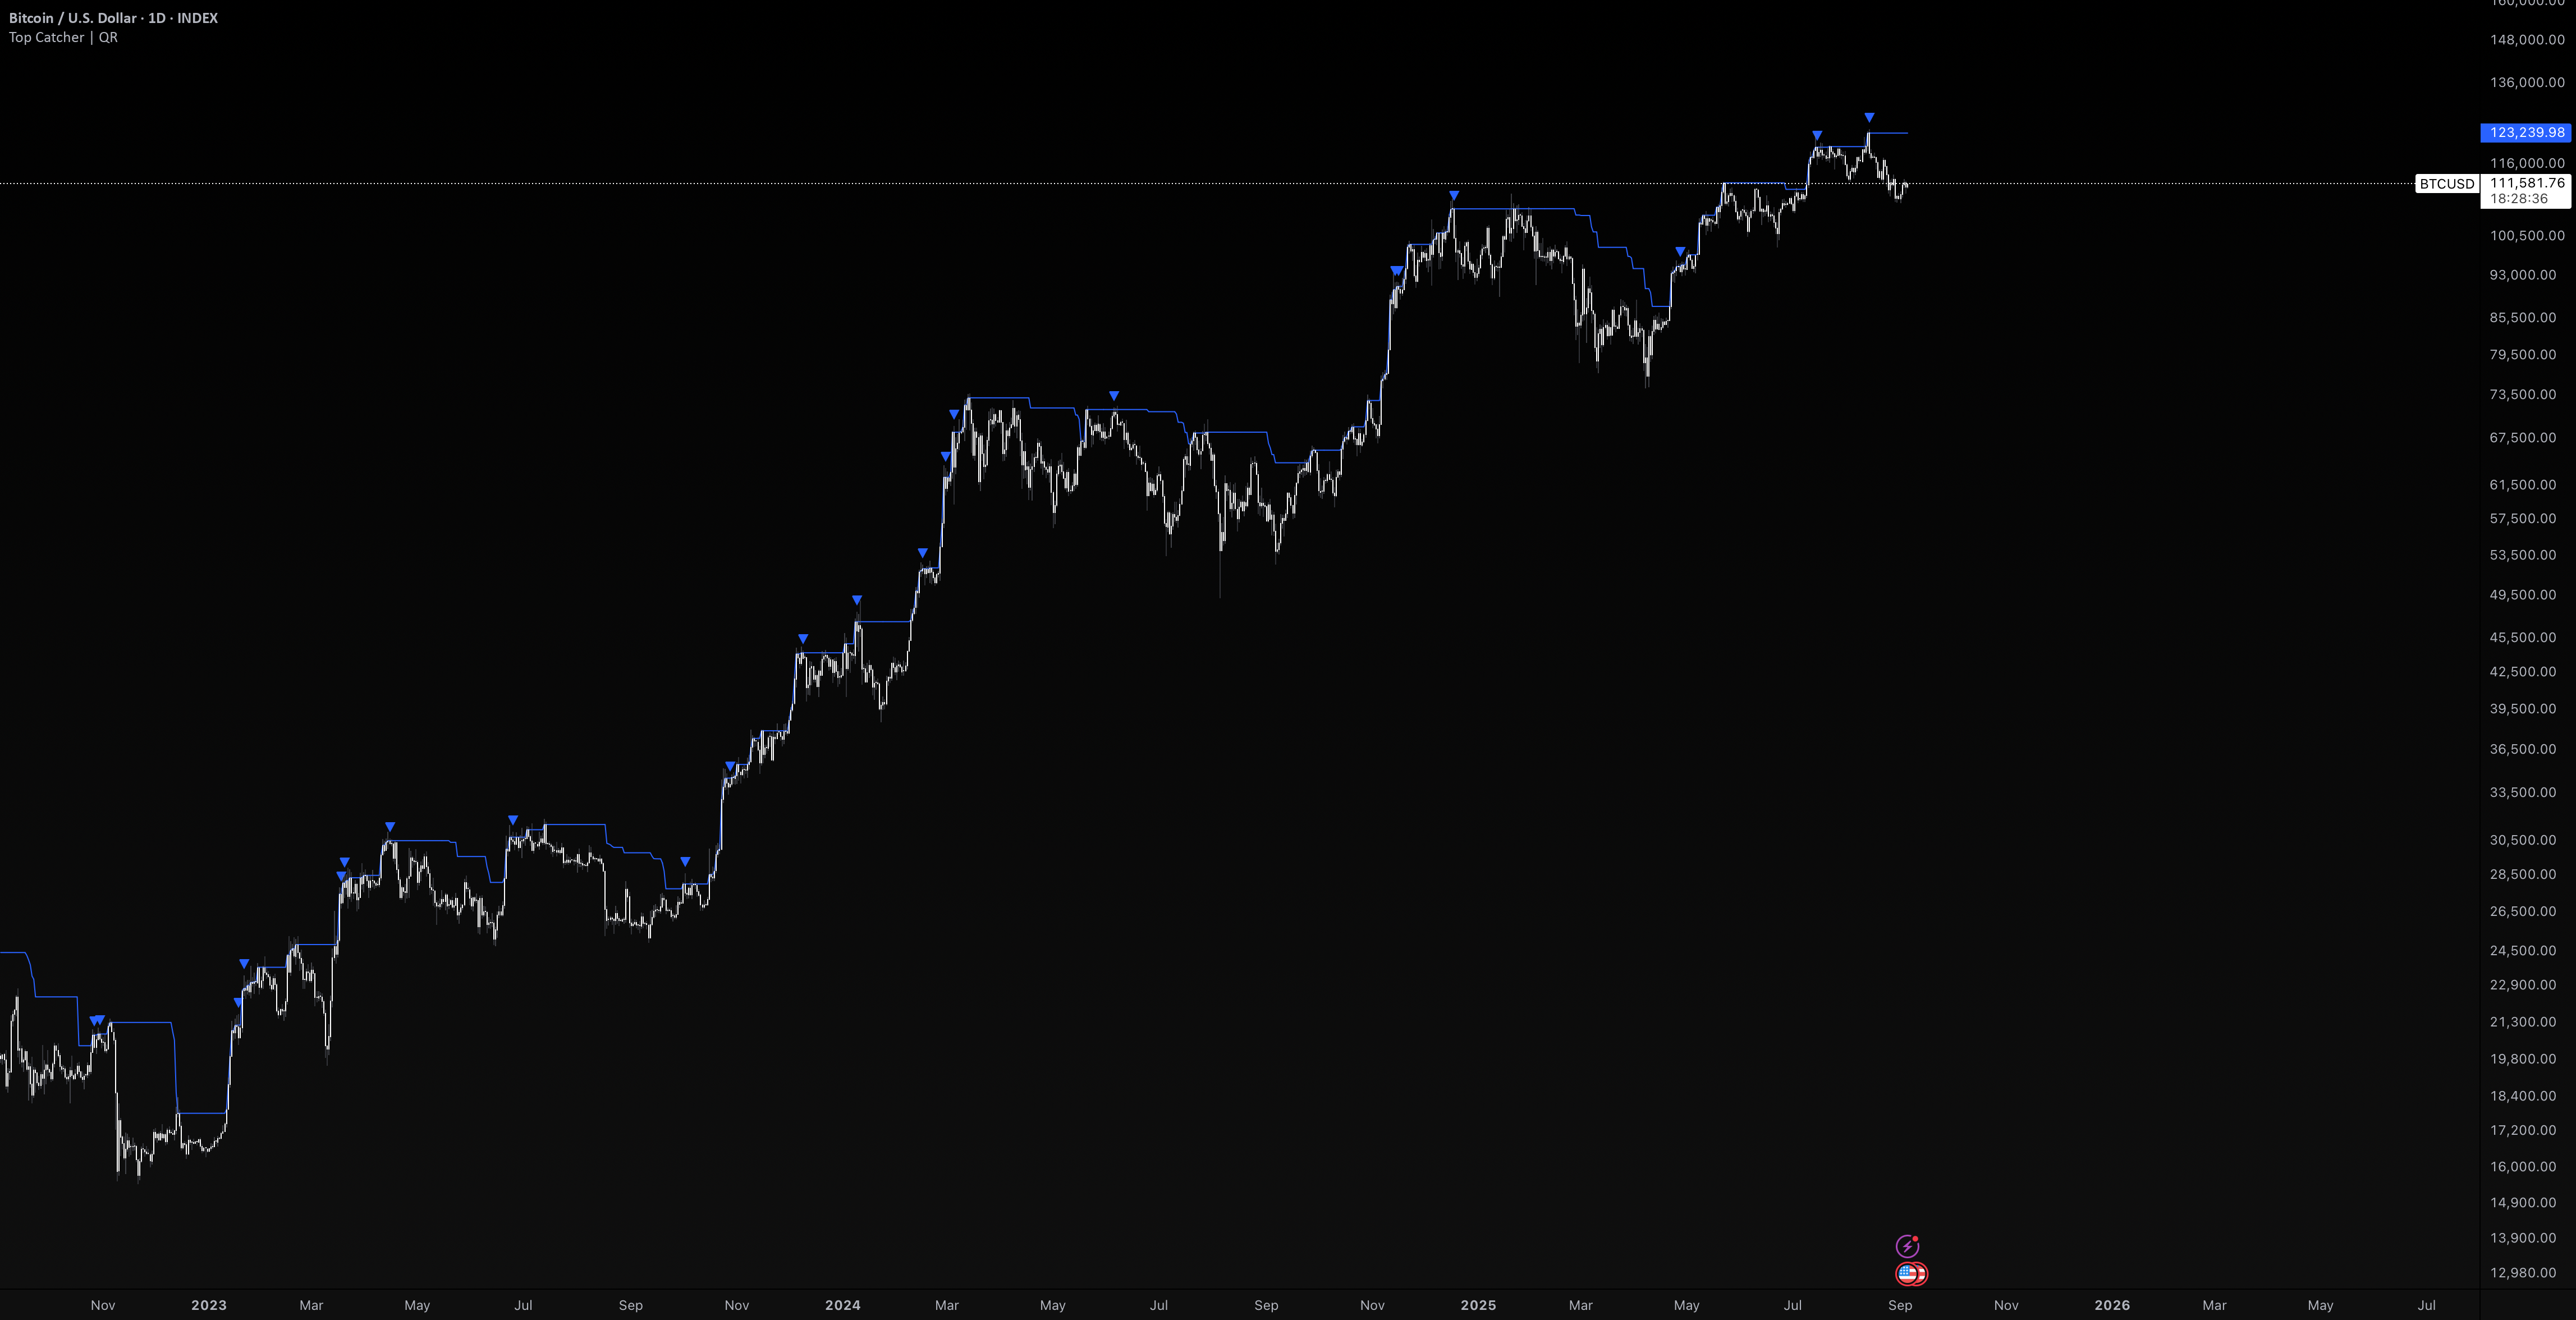Click the 24,500.00 price axis label
The height and width of the screenshot is (1320, 2576).
[2523, 950]
